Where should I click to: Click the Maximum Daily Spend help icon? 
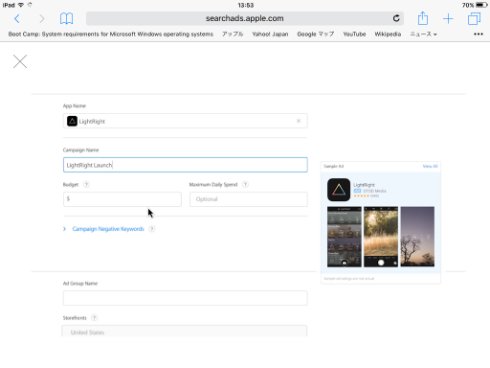[x=245, y=184]
